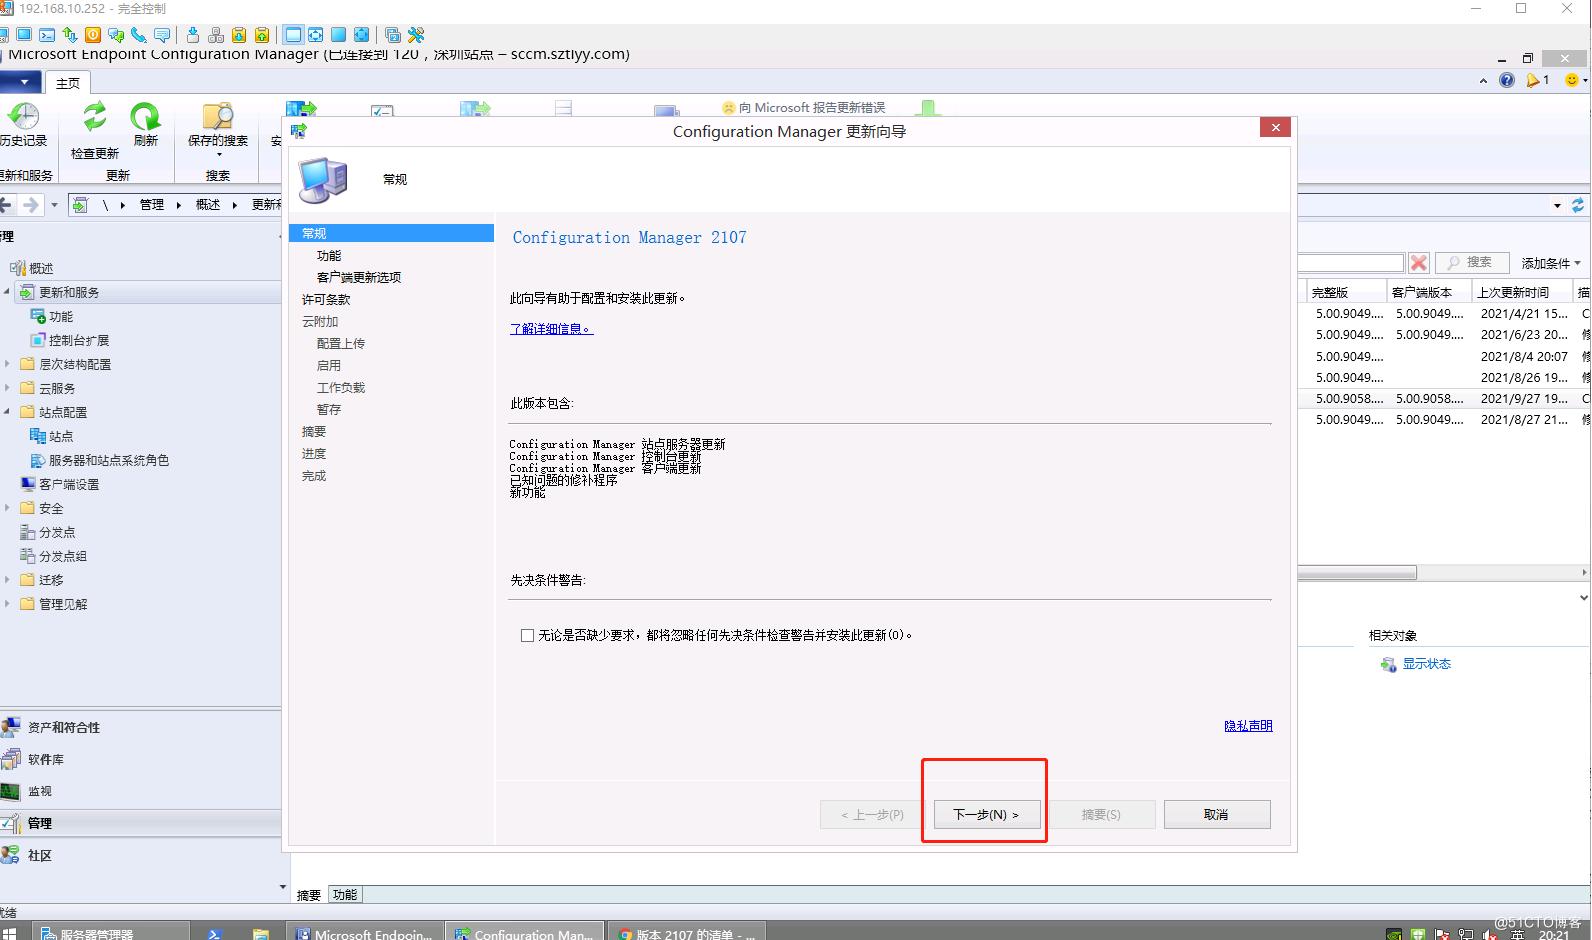1592x940 pixels.
Task: Click the forward navigation arrow
Action: point(31,205)
